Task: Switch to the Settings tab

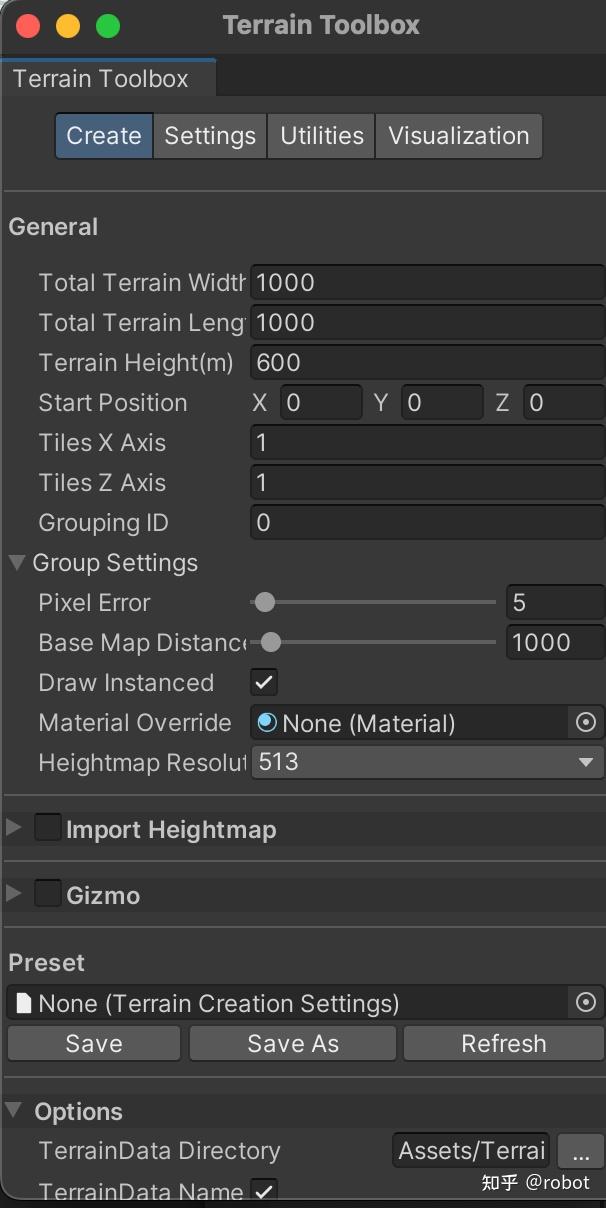Action: coord(210,136)
